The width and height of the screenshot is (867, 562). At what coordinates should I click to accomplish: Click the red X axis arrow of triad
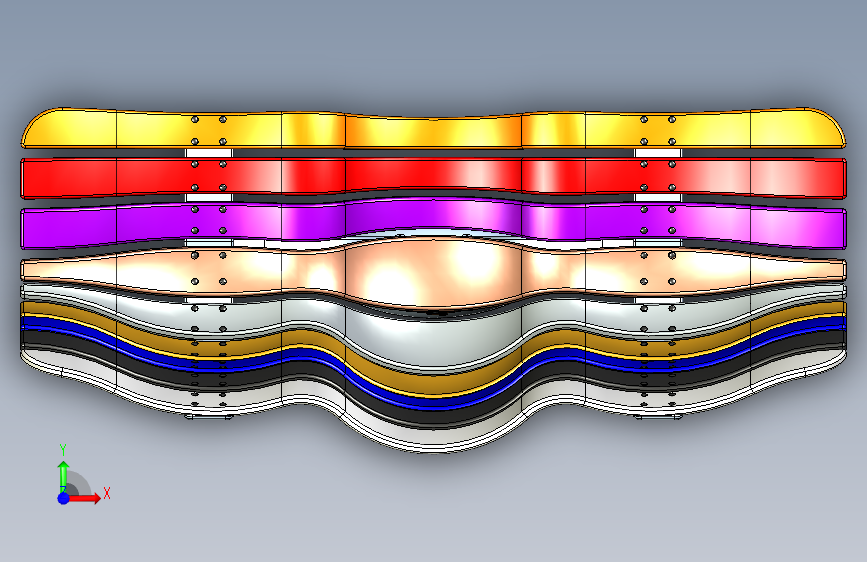(86, 498)
